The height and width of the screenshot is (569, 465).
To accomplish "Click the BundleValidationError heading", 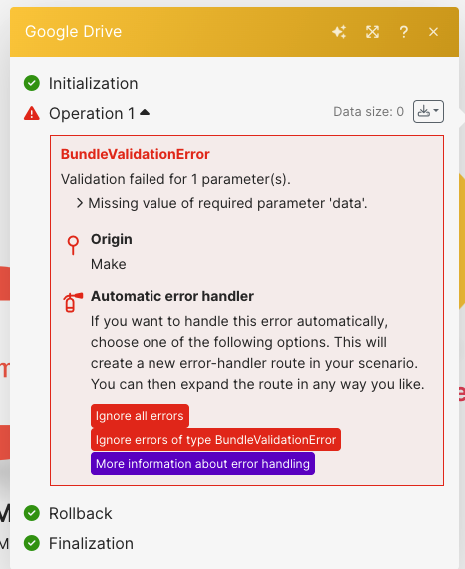I will click(x=135, y=154).
